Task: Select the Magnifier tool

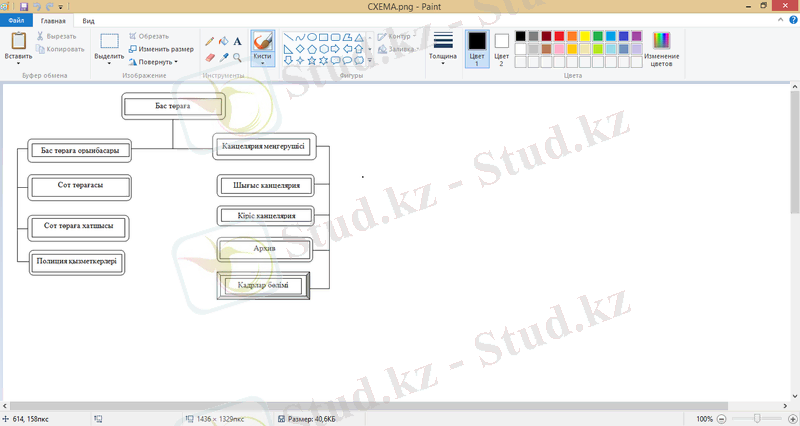Action: point(237,58)
